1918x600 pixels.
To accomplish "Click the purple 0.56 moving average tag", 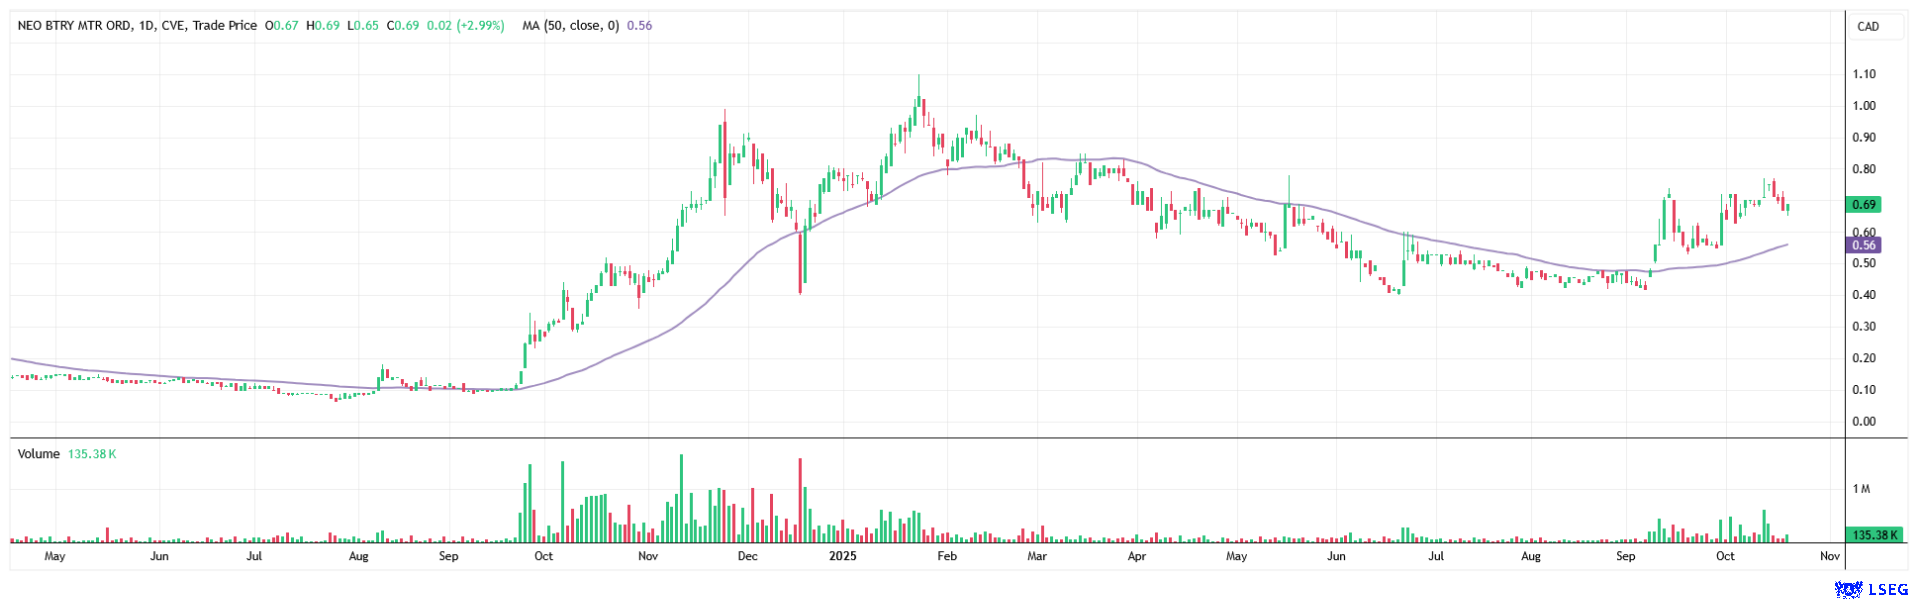I will coord(1864,245).
